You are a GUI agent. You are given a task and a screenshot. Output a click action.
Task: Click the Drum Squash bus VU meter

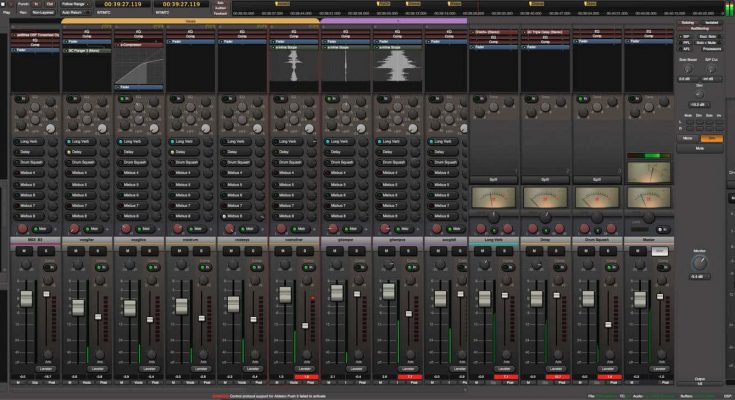pos(596,198)
